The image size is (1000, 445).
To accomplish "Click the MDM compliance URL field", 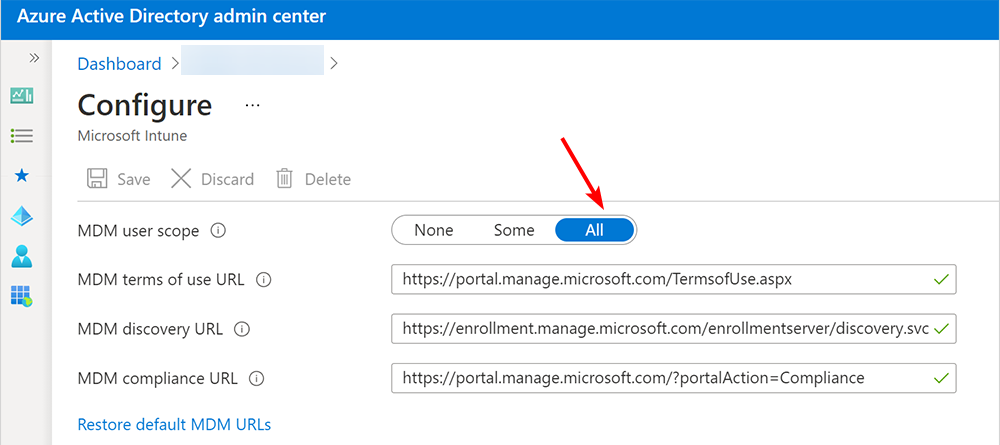I will (673, 378).
